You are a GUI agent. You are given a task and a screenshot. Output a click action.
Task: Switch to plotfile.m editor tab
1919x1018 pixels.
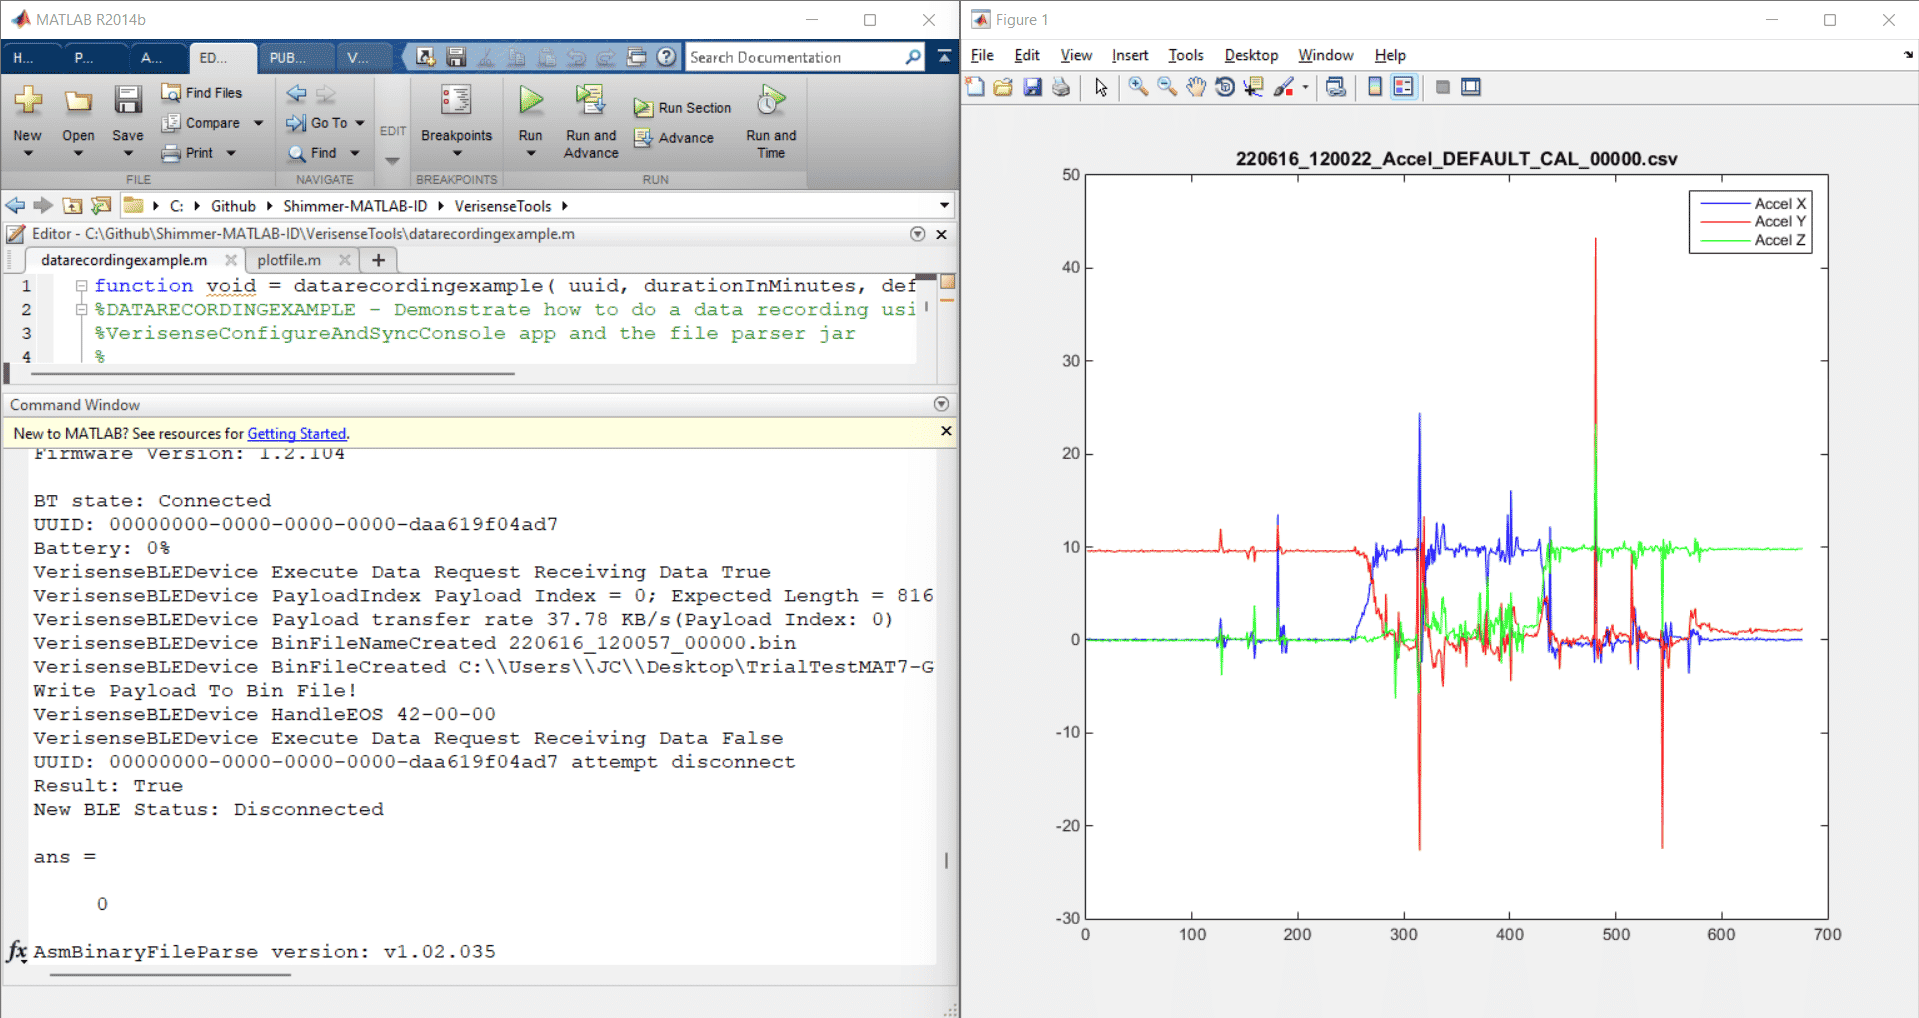pyautogui.click(x=288, y=260)
